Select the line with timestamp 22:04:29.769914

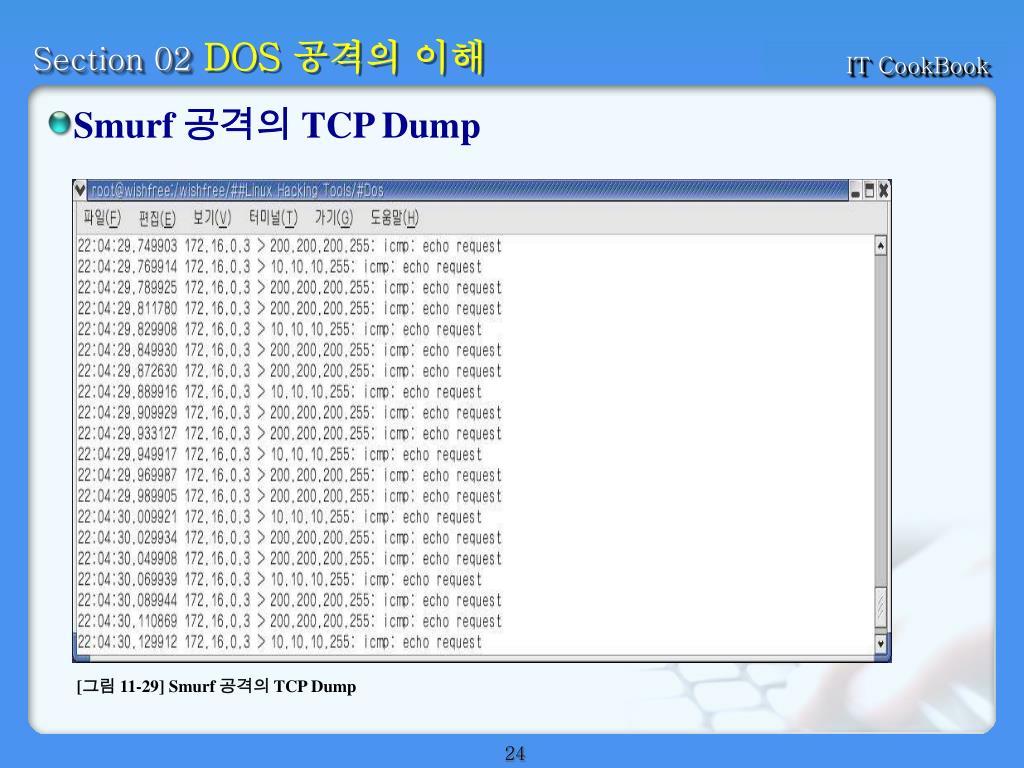pos(280,267)
